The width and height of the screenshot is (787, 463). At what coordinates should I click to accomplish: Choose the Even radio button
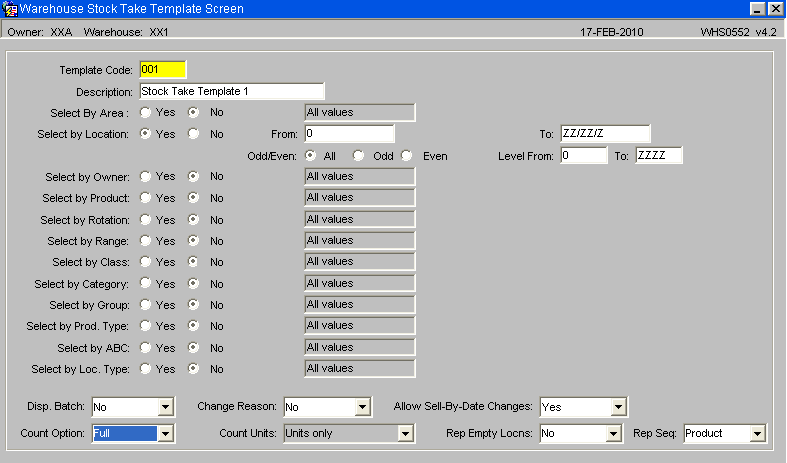[407, 156]
